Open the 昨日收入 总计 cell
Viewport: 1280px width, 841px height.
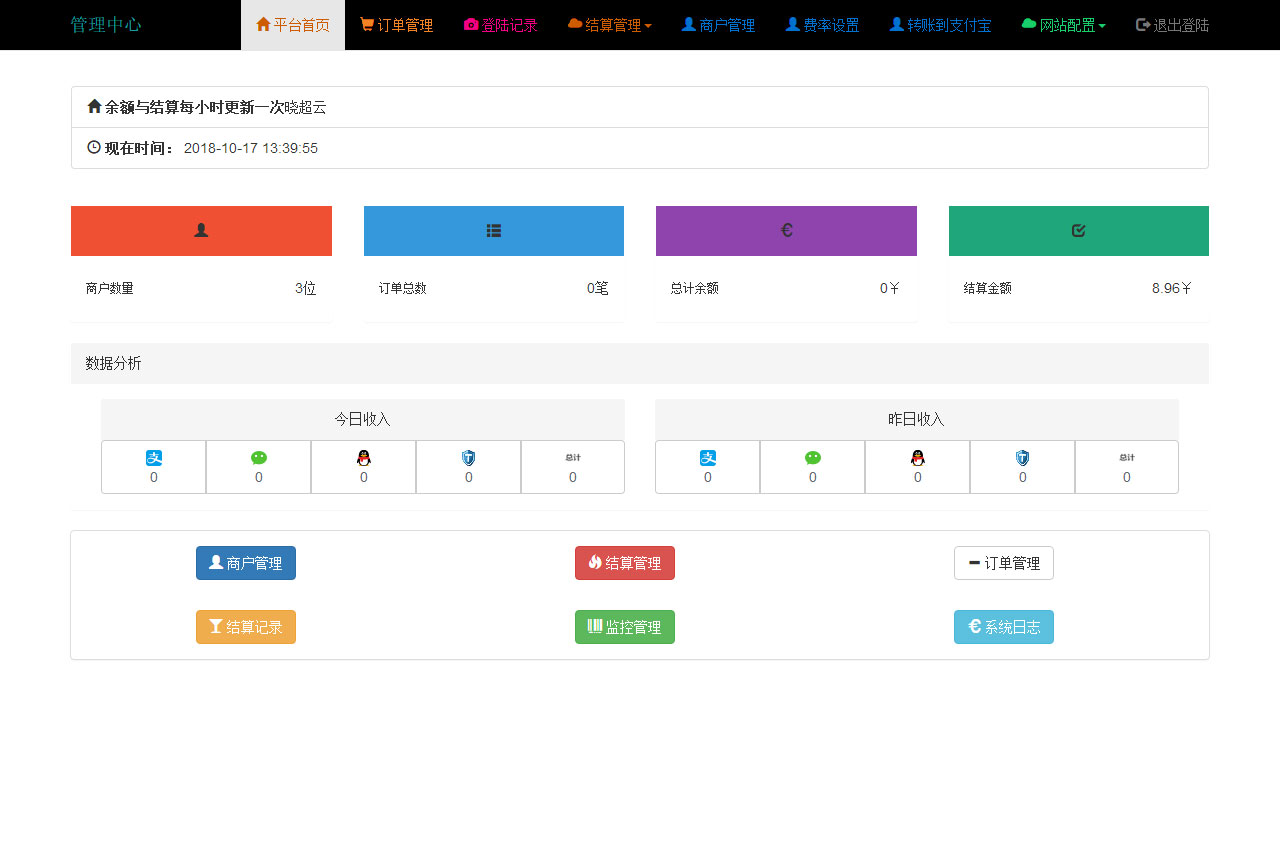1127,467
